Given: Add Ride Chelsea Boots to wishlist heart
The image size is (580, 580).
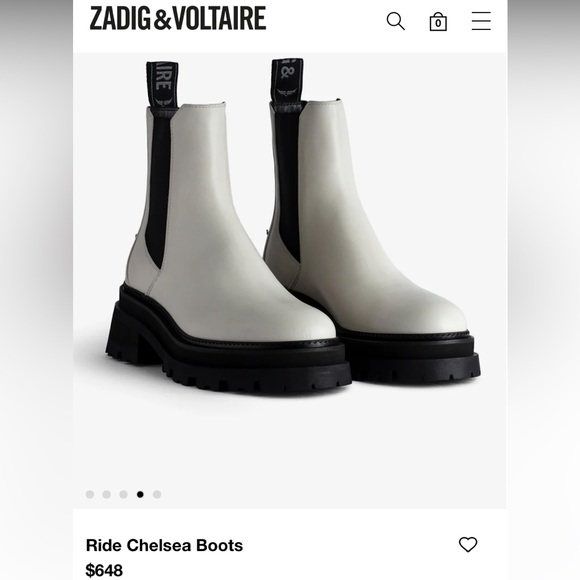Looking at the screenshot, I should [468, 544].
